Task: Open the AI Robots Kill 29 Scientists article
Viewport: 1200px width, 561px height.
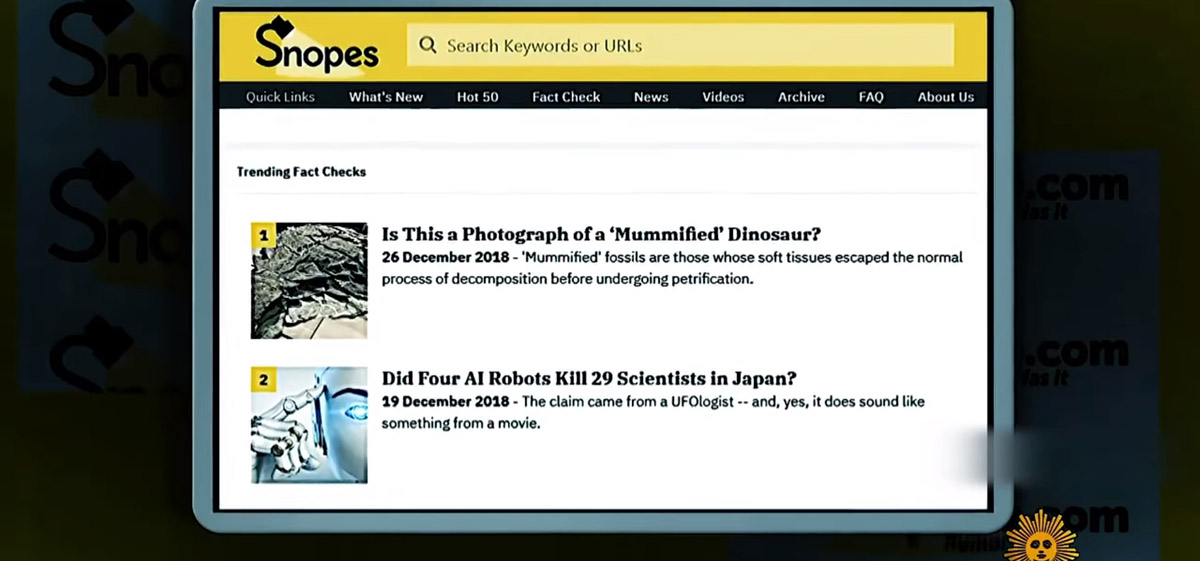Action: coord(589,379)
